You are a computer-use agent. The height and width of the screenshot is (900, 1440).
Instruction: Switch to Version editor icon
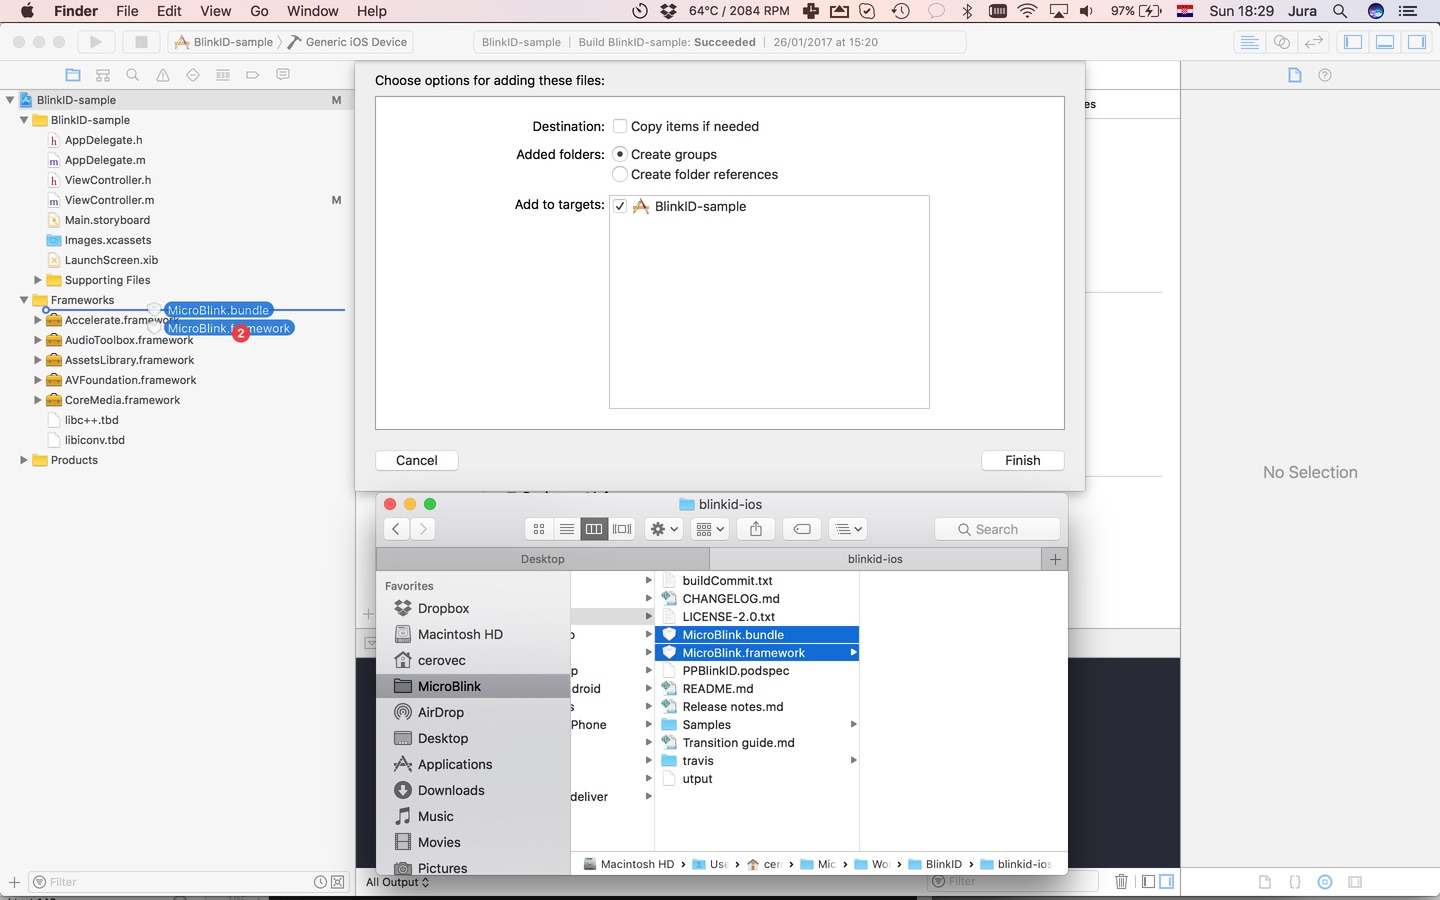pyautogui.click(x=1314, y=42)
